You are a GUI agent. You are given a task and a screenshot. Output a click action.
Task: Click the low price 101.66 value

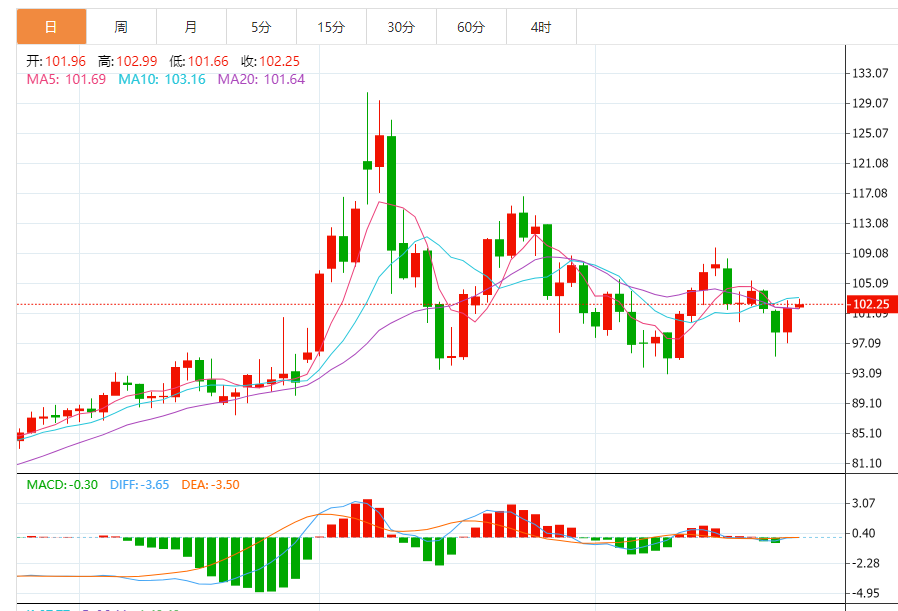(208, 61)
